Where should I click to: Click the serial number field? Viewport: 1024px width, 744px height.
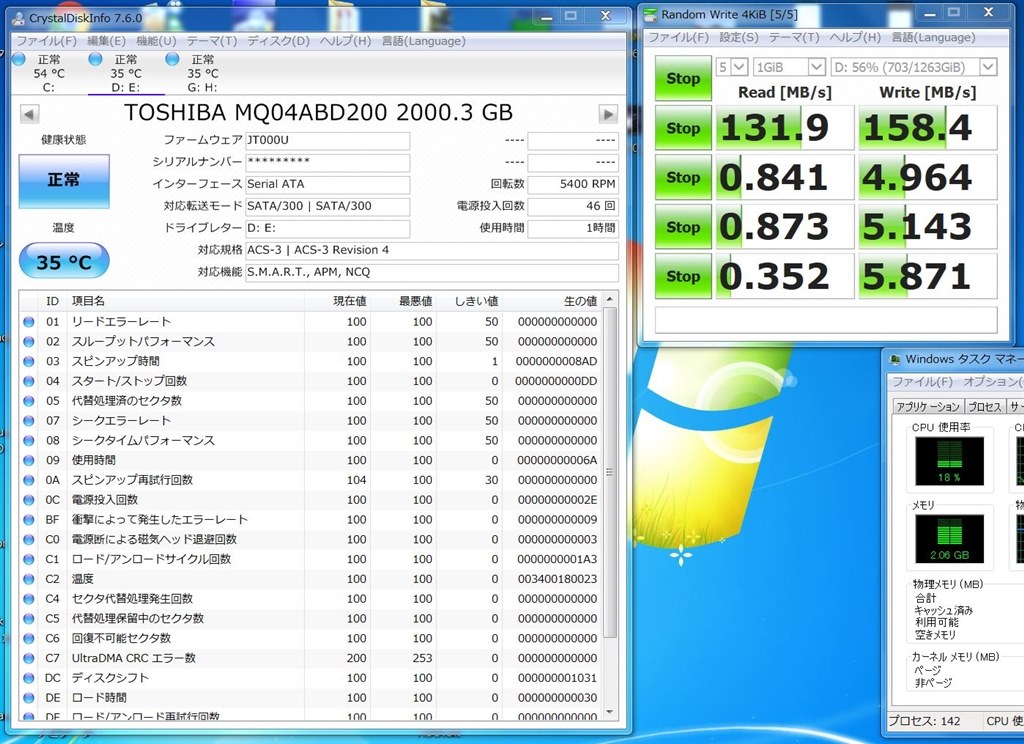point(327,163)
